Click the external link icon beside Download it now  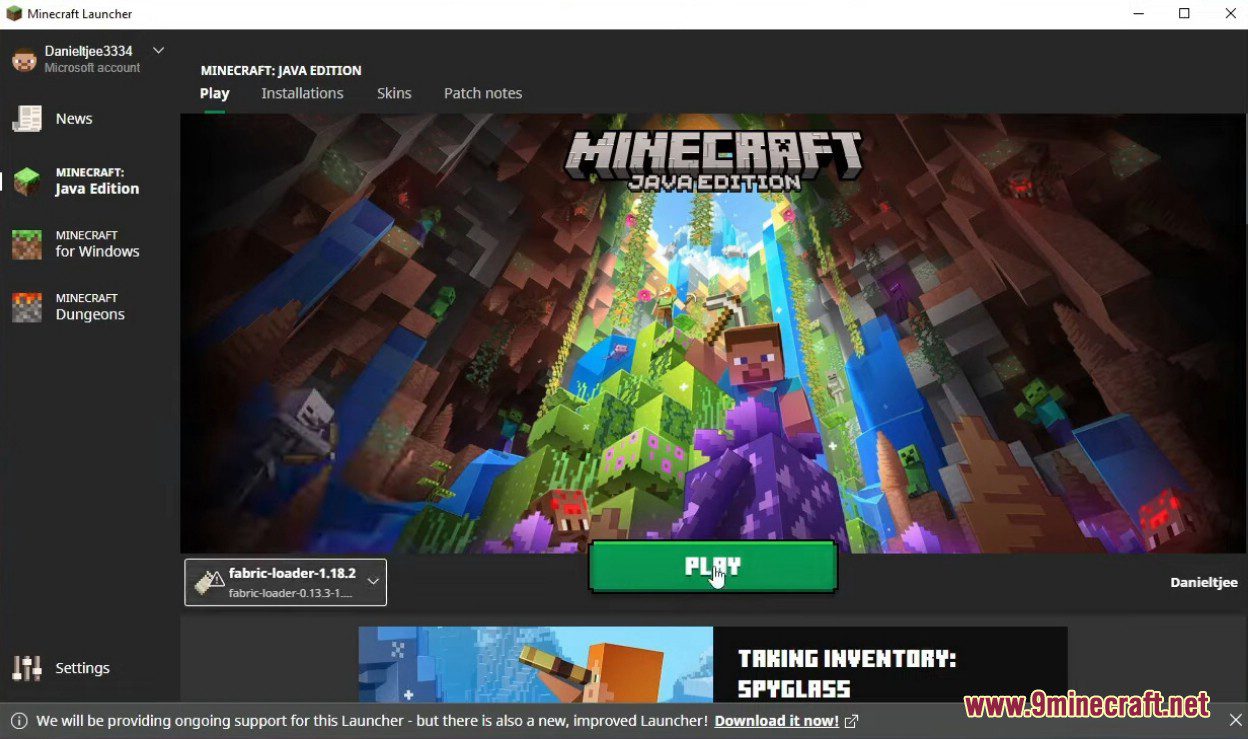pos(852,720)
